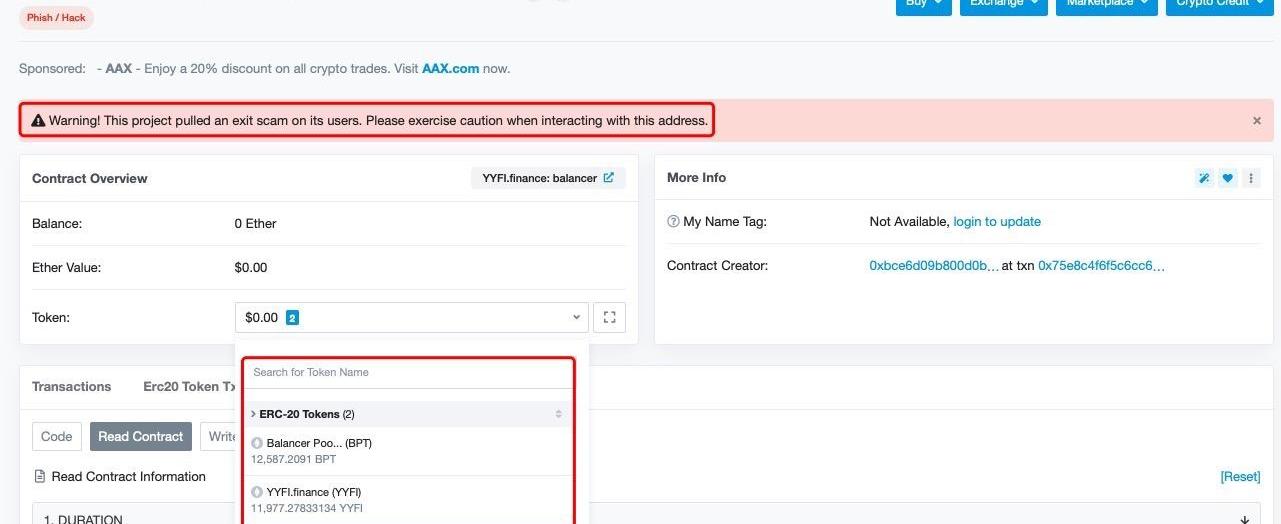Open the Exchange dropdown button
Viewport: 1281px width, 524px height.
coord(1004,5)
